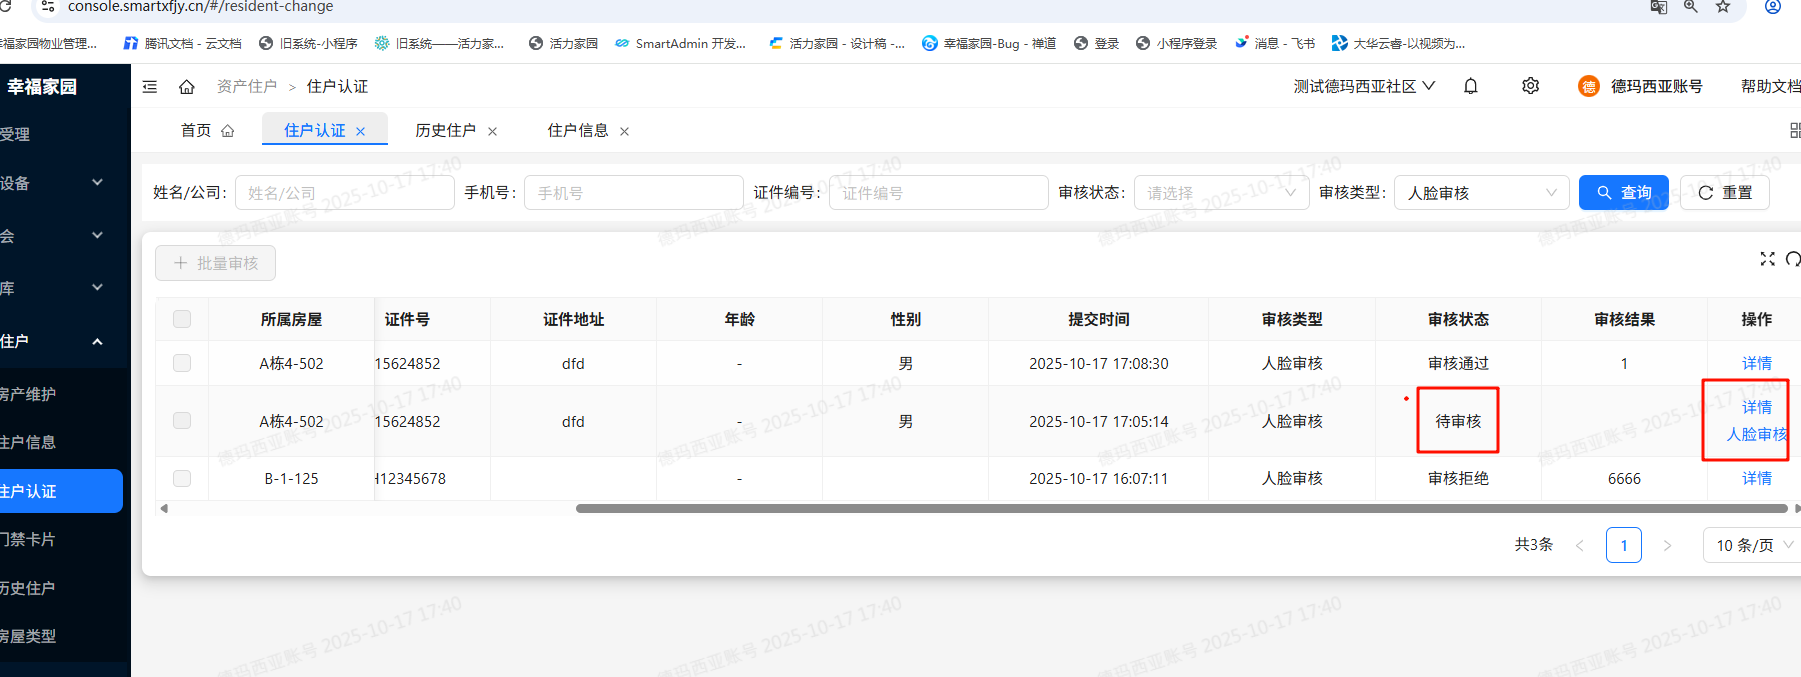Open 帮助文档 link
The image size is (1801, 677).
click(x=1770, y=86)
